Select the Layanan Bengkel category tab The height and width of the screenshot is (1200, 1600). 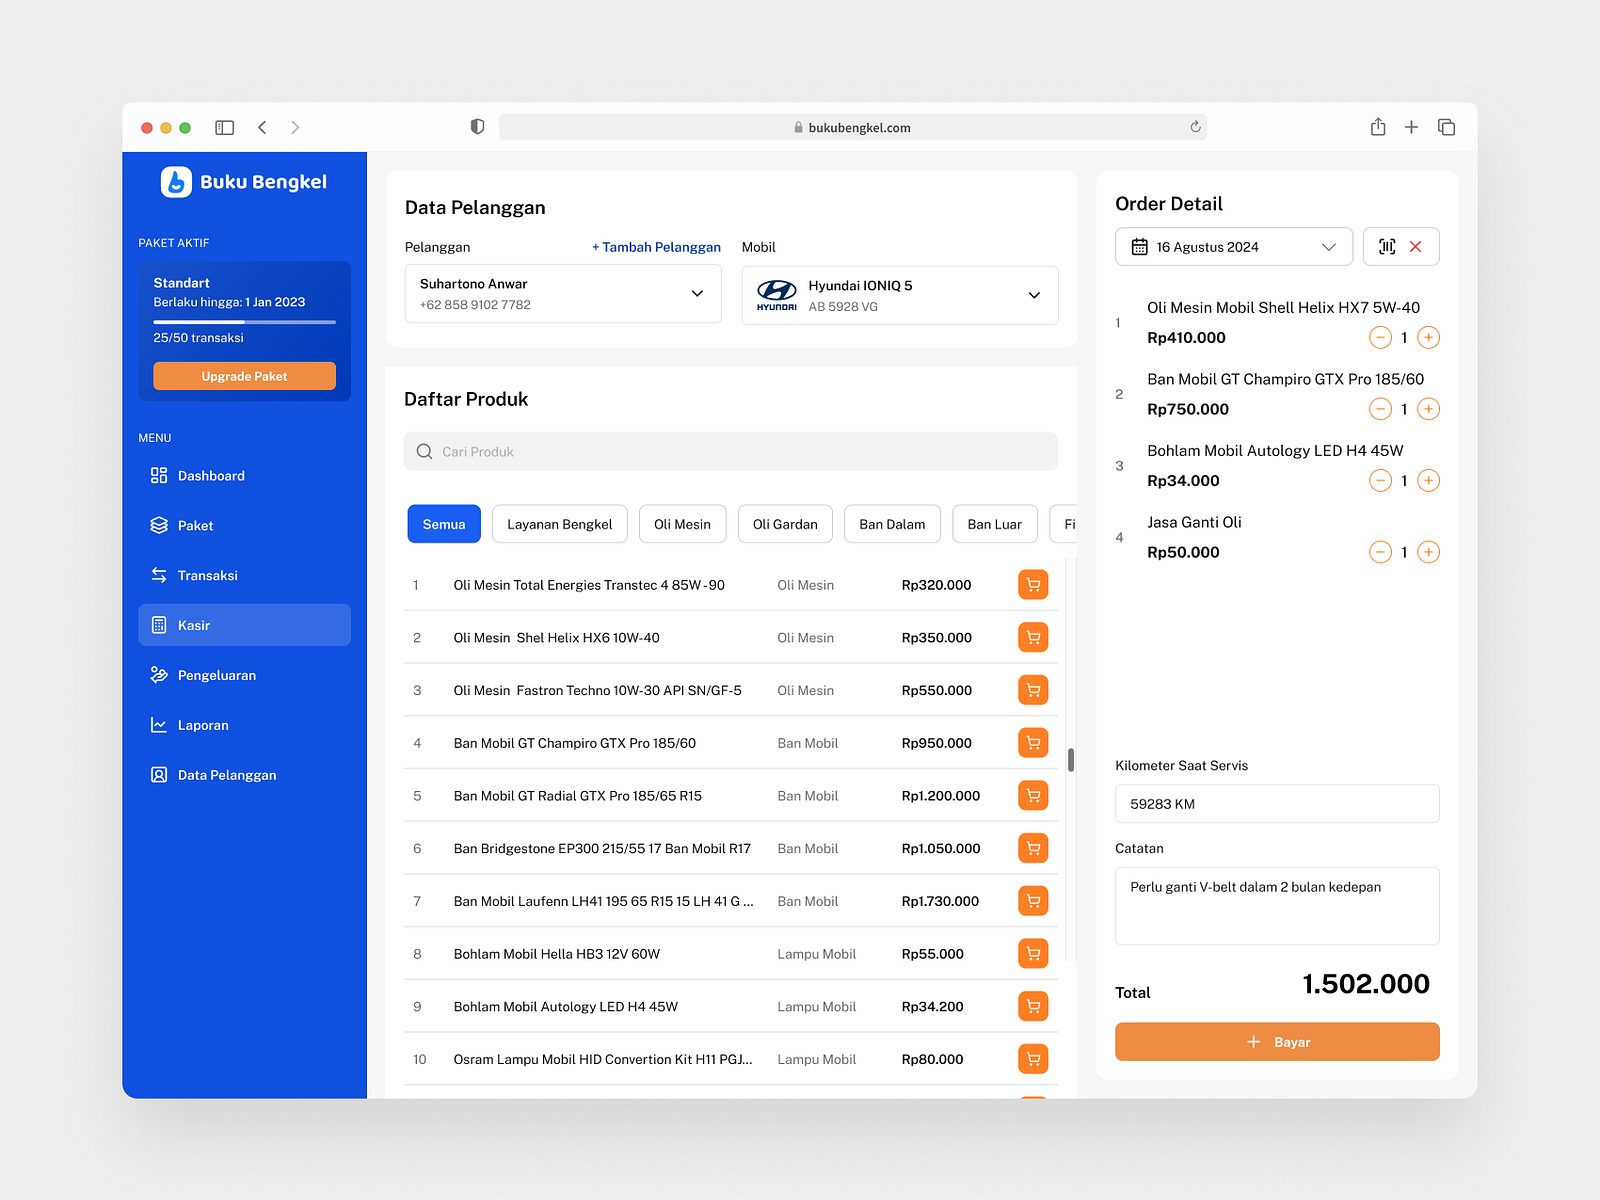(x=559, y=523)
